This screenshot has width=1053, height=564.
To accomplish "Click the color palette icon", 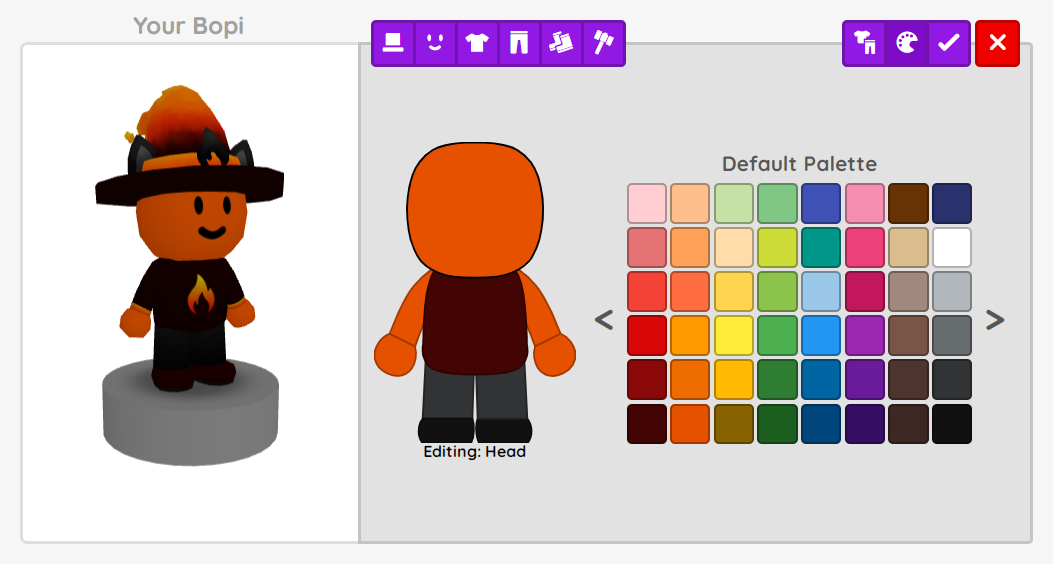I will [906, 44].
